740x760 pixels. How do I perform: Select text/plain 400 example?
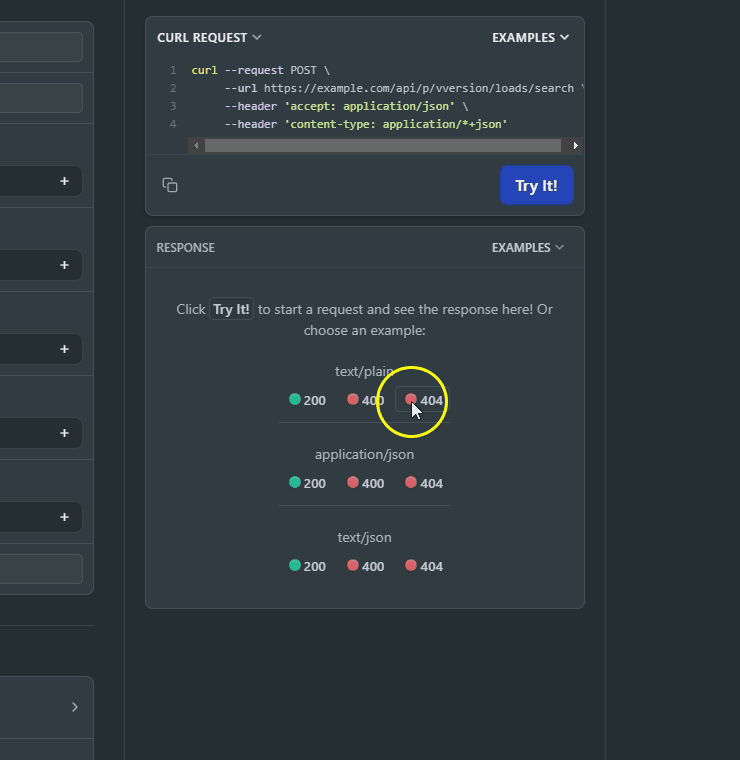pyautogui.click(x=365, y=400)
